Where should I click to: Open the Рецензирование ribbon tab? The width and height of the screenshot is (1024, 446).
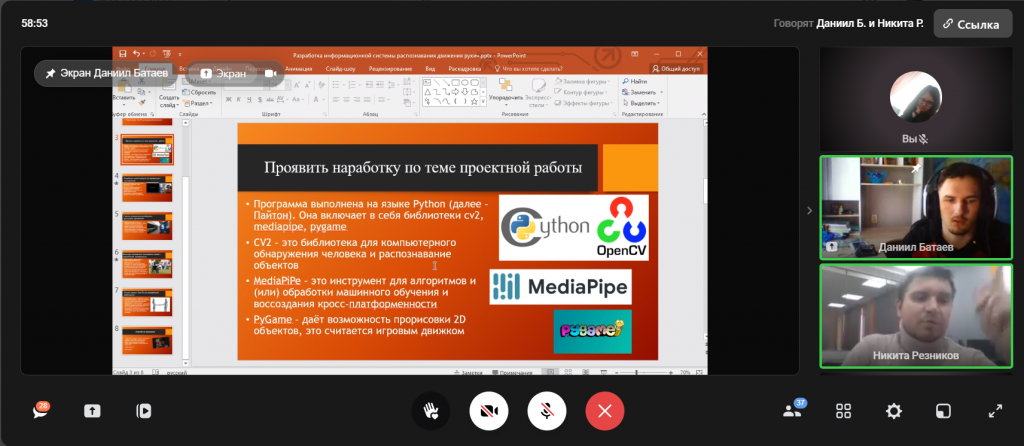click(391, 69)
